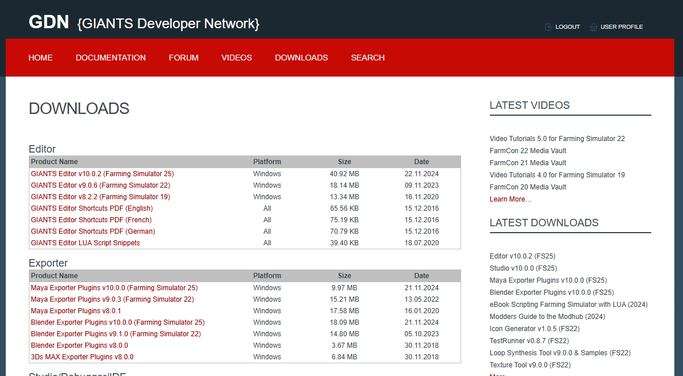Screen dimensions: 683x376
Task: Download GIANTS Editor LUA Script Snippets
Action: click(x=85, y=243)
